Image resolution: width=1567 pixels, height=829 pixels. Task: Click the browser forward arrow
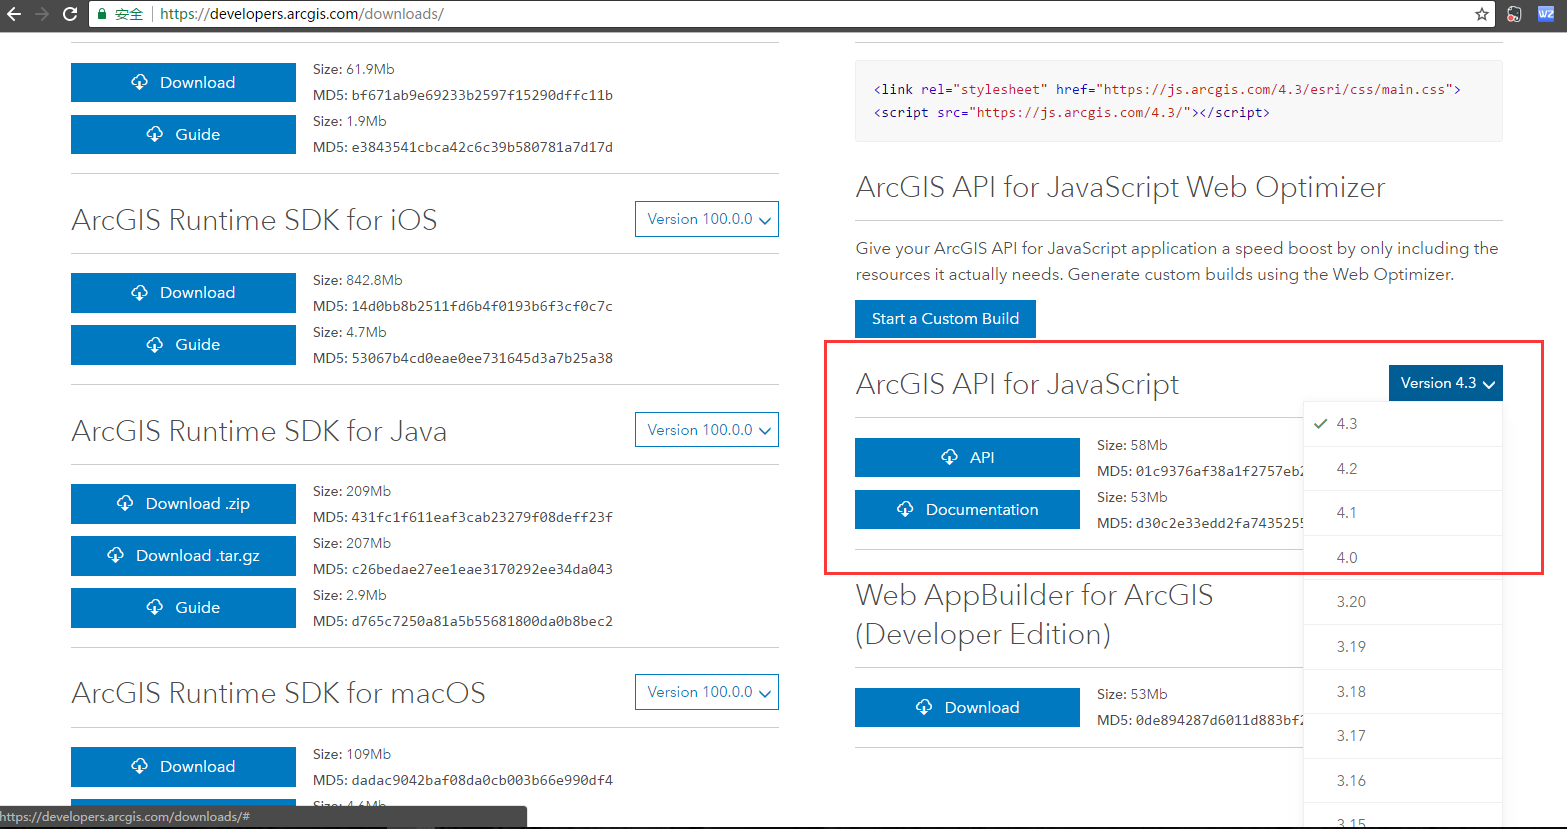42,14
